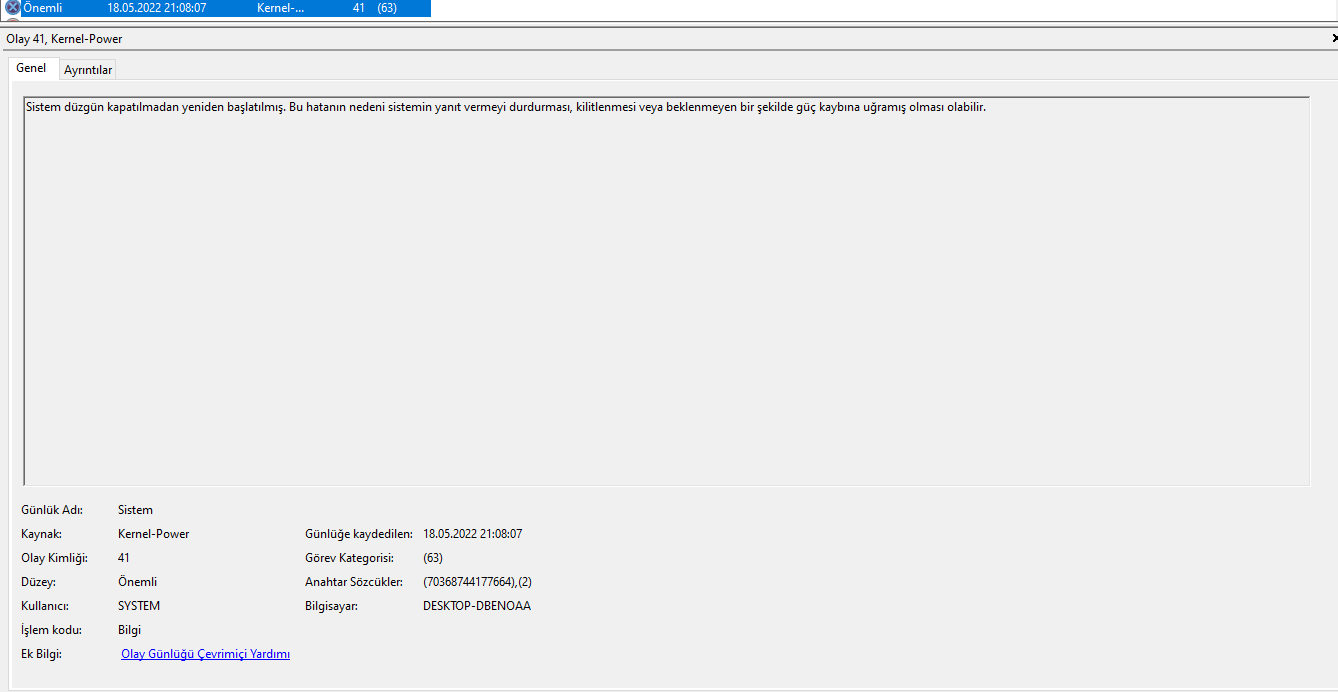The width and height of the screenshot is (1338, 692).
Task: Click the Kaynak label
Action: pos(41,534)
